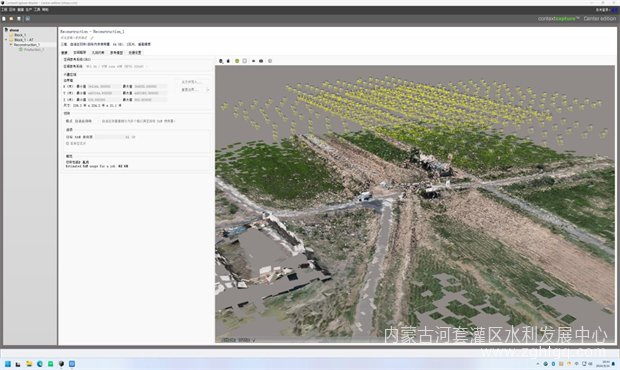Click the X maximum value field
620x370 pixels.
150,86
